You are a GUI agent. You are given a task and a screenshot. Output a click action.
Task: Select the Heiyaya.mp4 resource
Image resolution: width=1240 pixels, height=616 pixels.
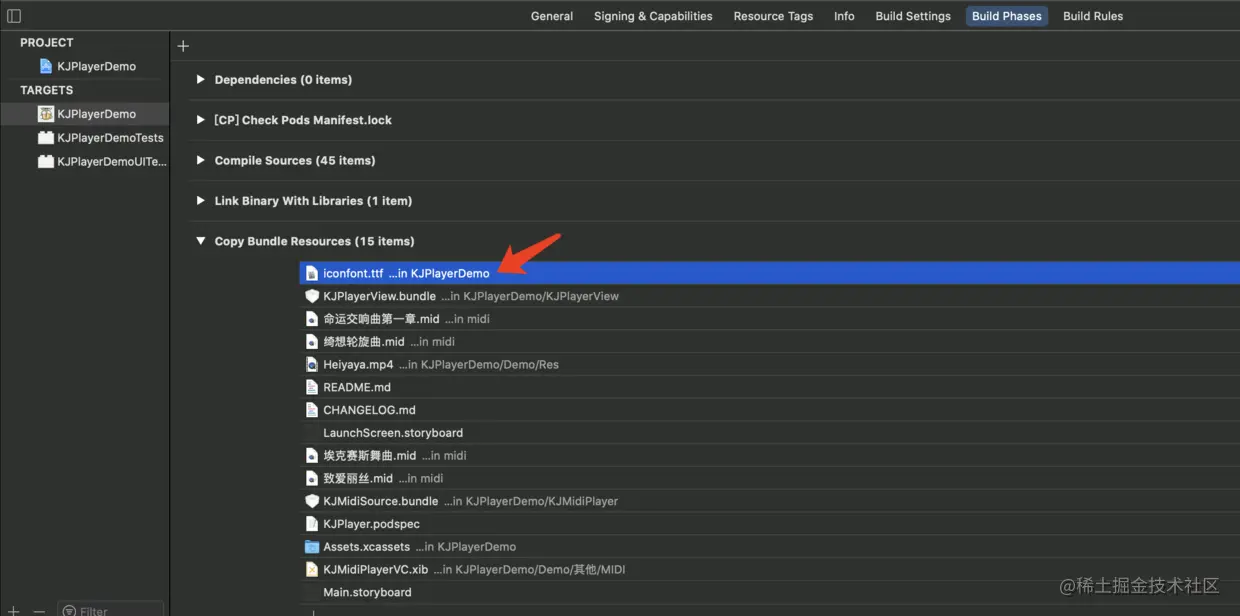769,365
